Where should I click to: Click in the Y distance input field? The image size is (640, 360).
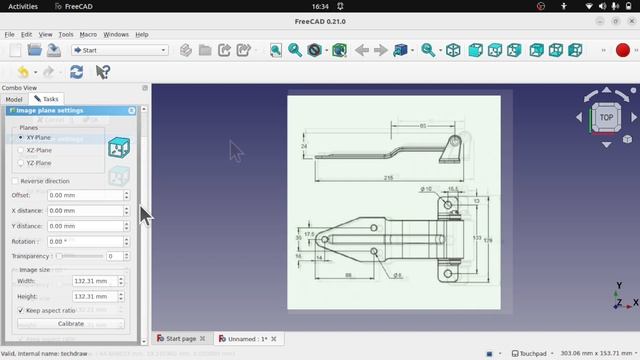(85, 226)
